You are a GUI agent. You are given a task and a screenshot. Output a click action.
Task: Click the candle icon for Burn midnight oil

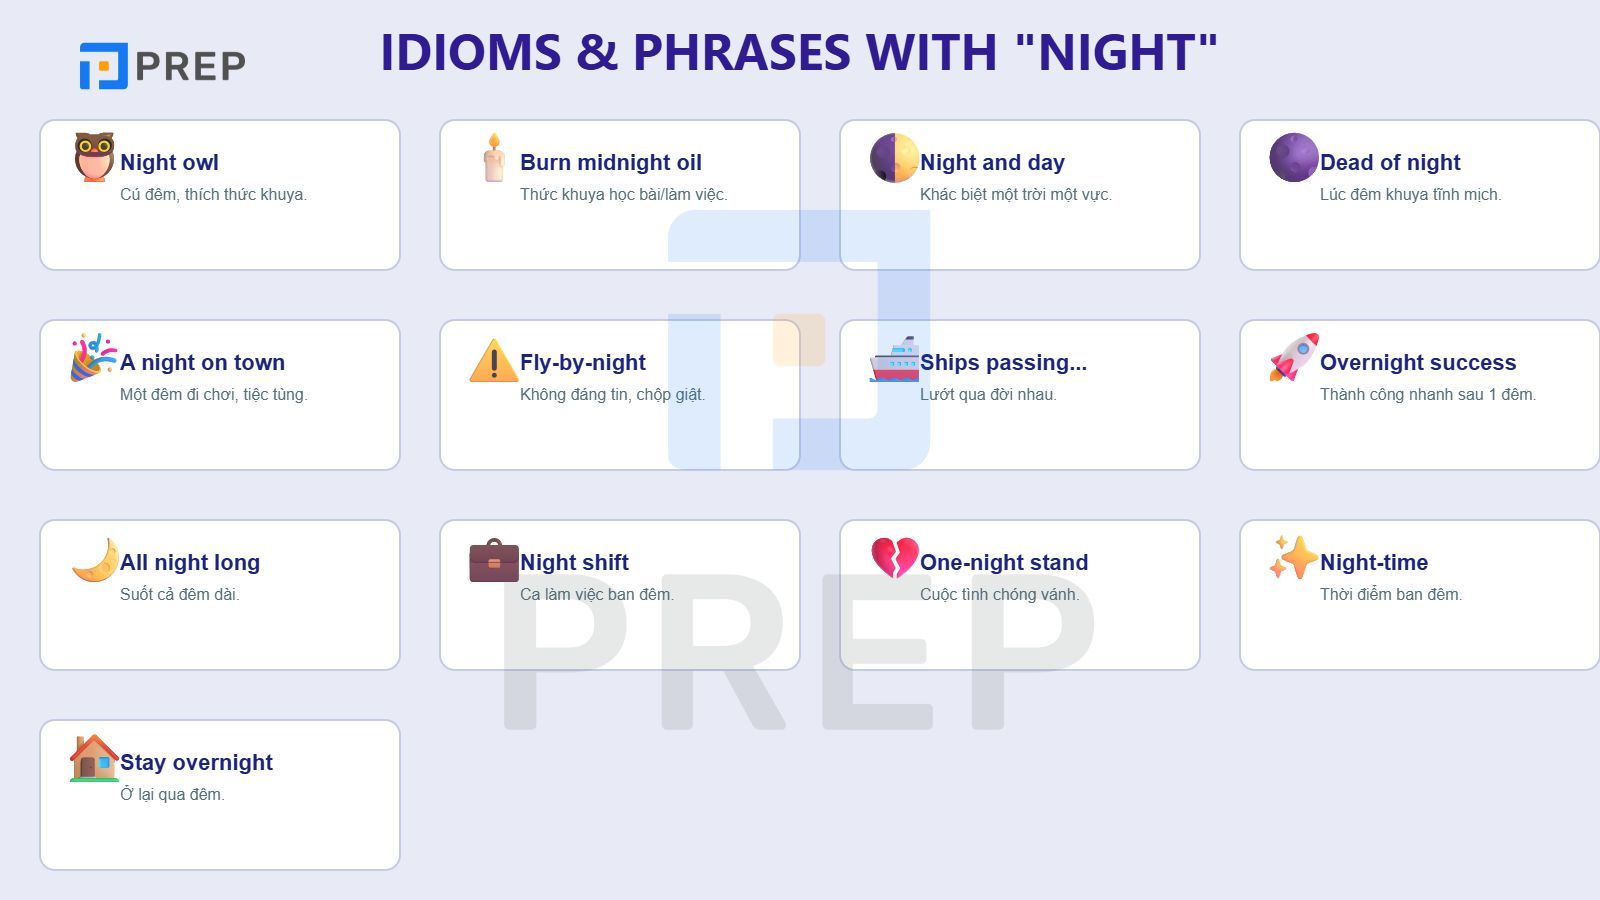tap(493, 158)
